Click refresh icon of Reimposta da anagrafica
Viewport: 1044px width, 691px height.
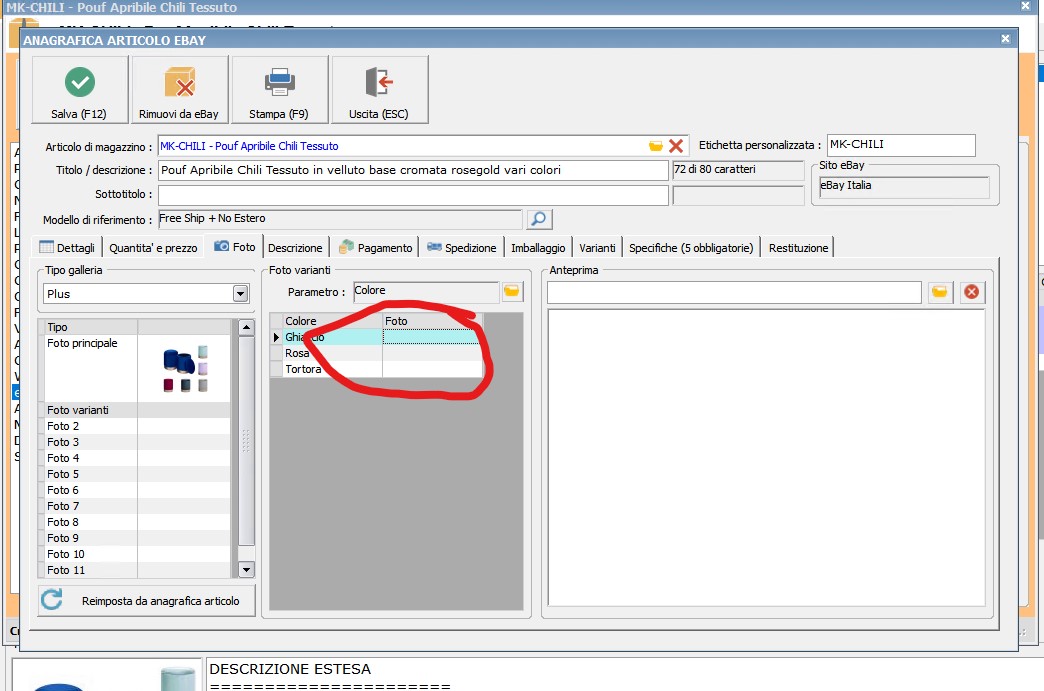point(52,600)
